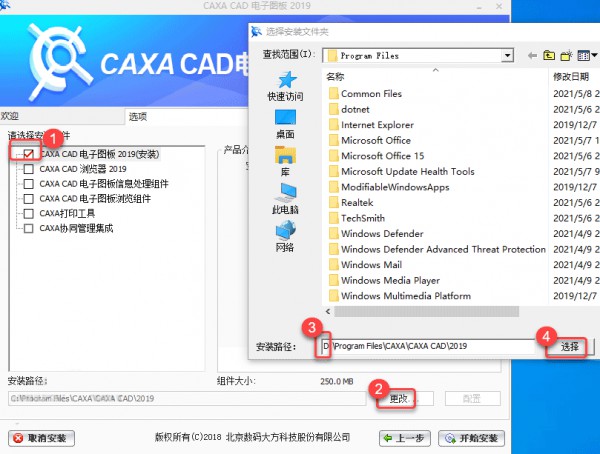Select the Realtek folder name

357,203
